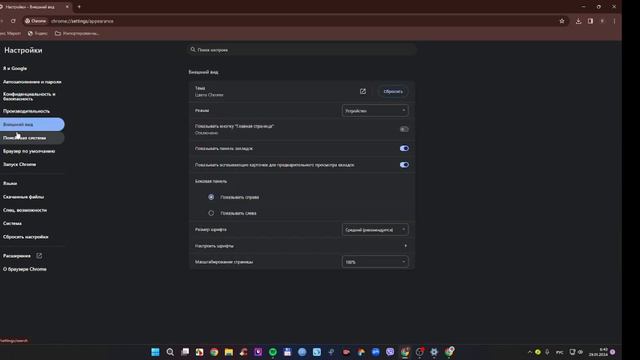Open Скачанные файлы section
This screenshot has height=360, width=640.
click(23, 197)
